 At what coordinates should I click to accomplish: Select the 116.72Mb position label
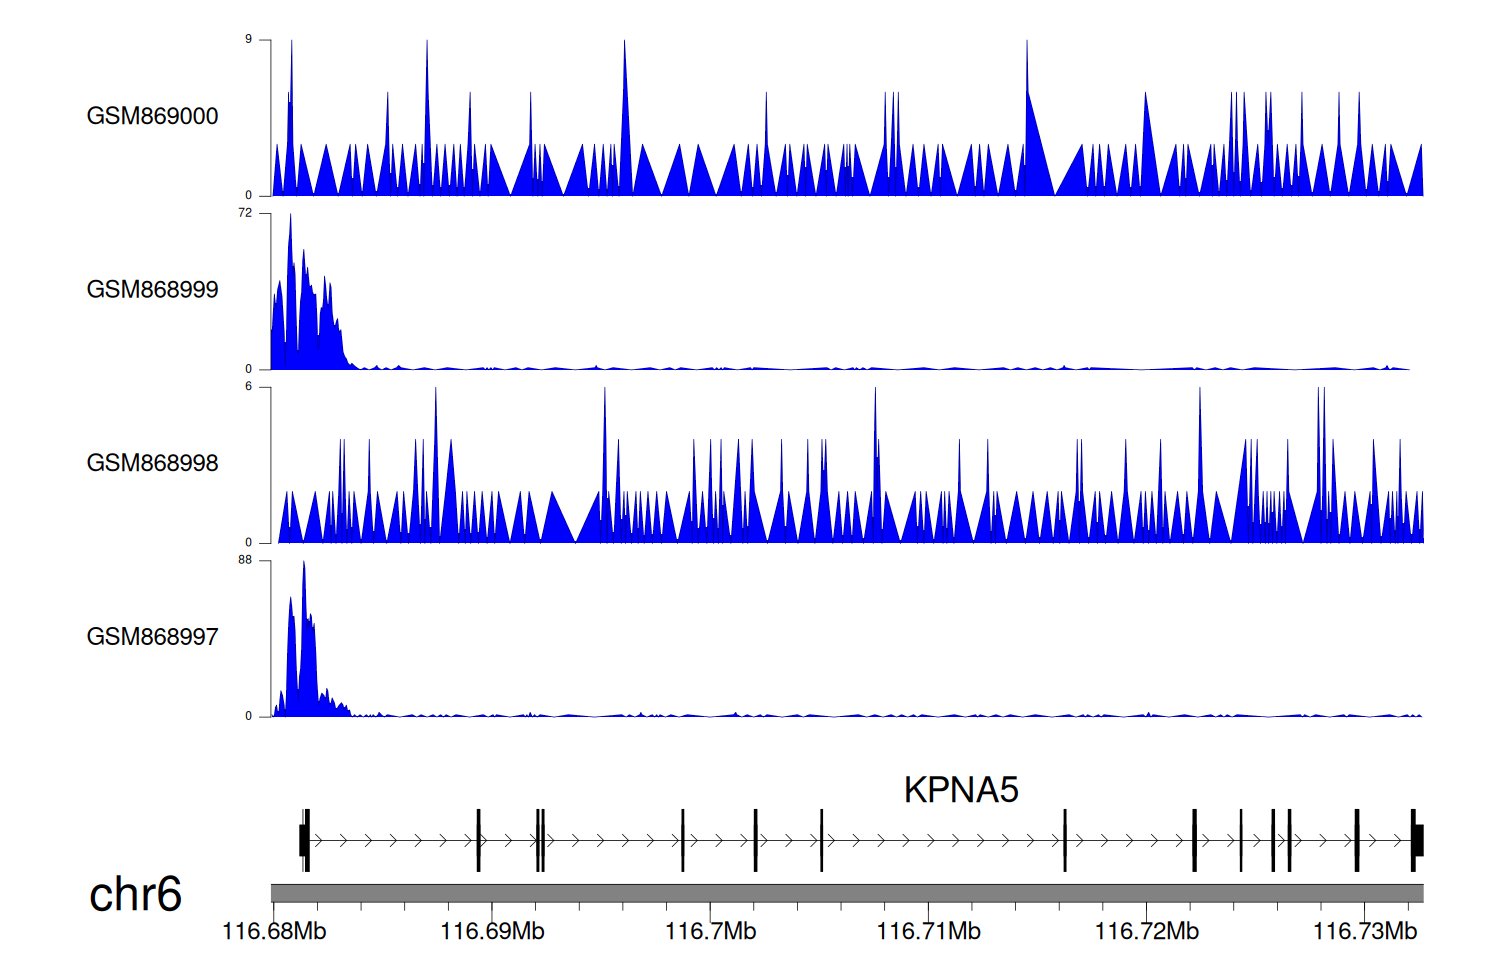1146,932
